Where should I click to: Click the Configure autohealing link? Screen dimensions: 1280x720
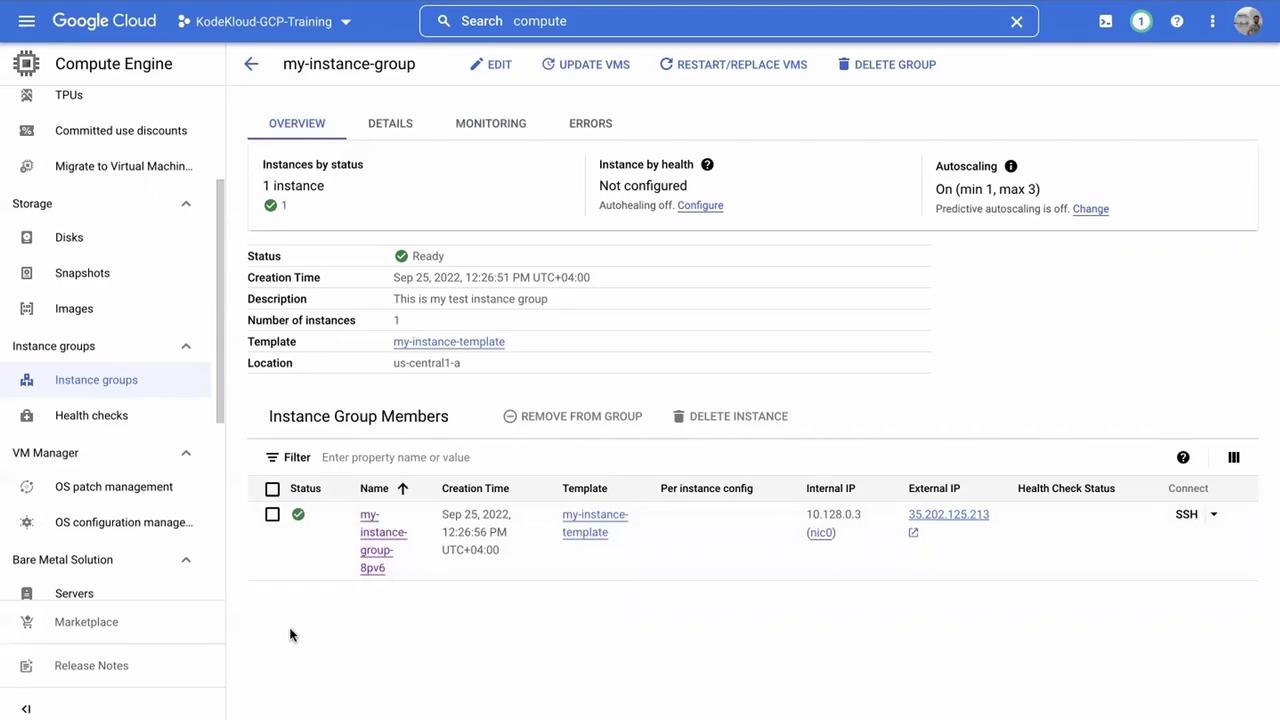700,206
